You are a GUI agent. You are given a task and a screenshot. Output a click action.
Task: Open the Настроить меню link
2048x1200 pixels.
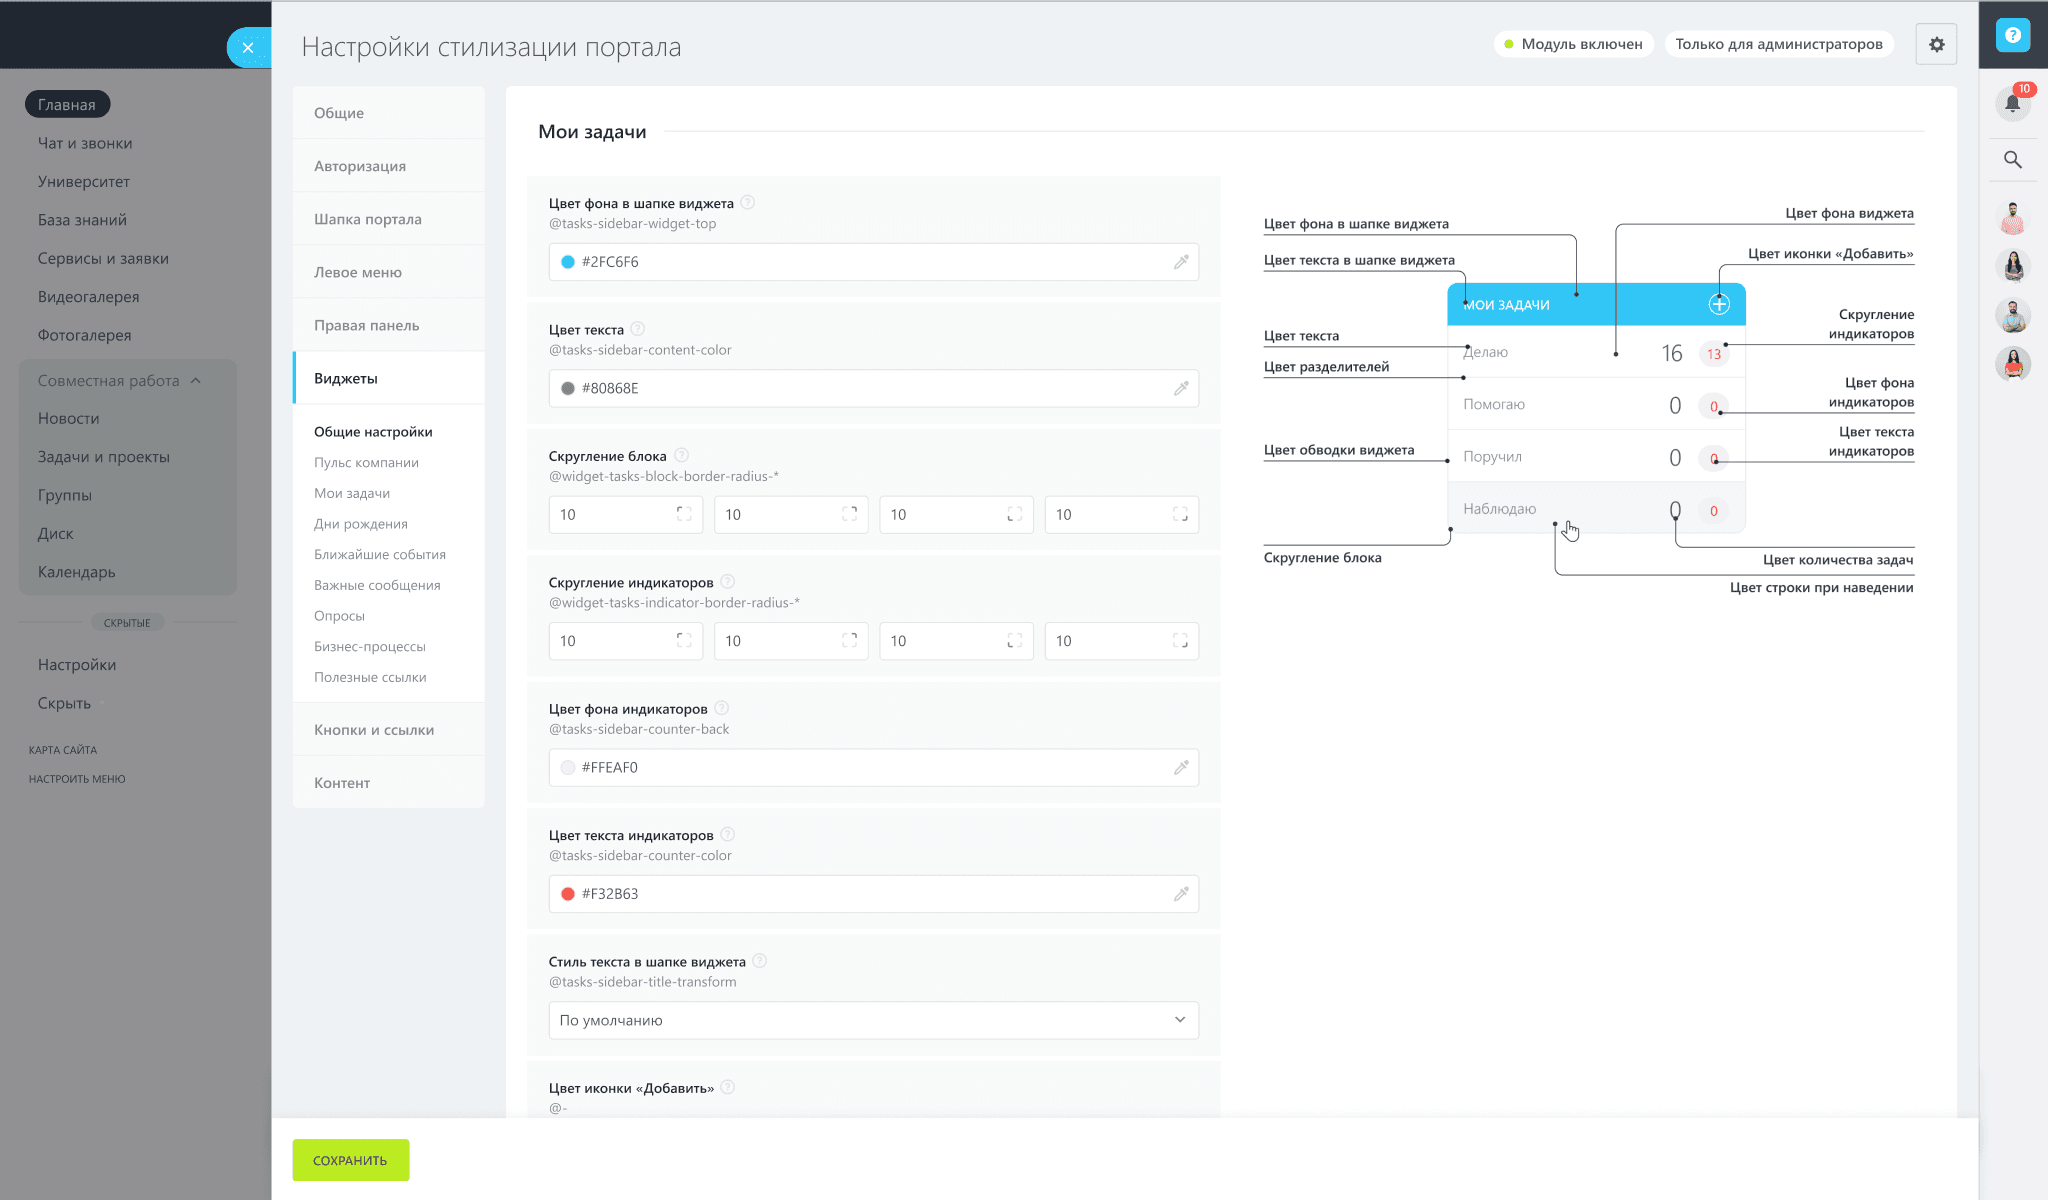pos(77,779)
